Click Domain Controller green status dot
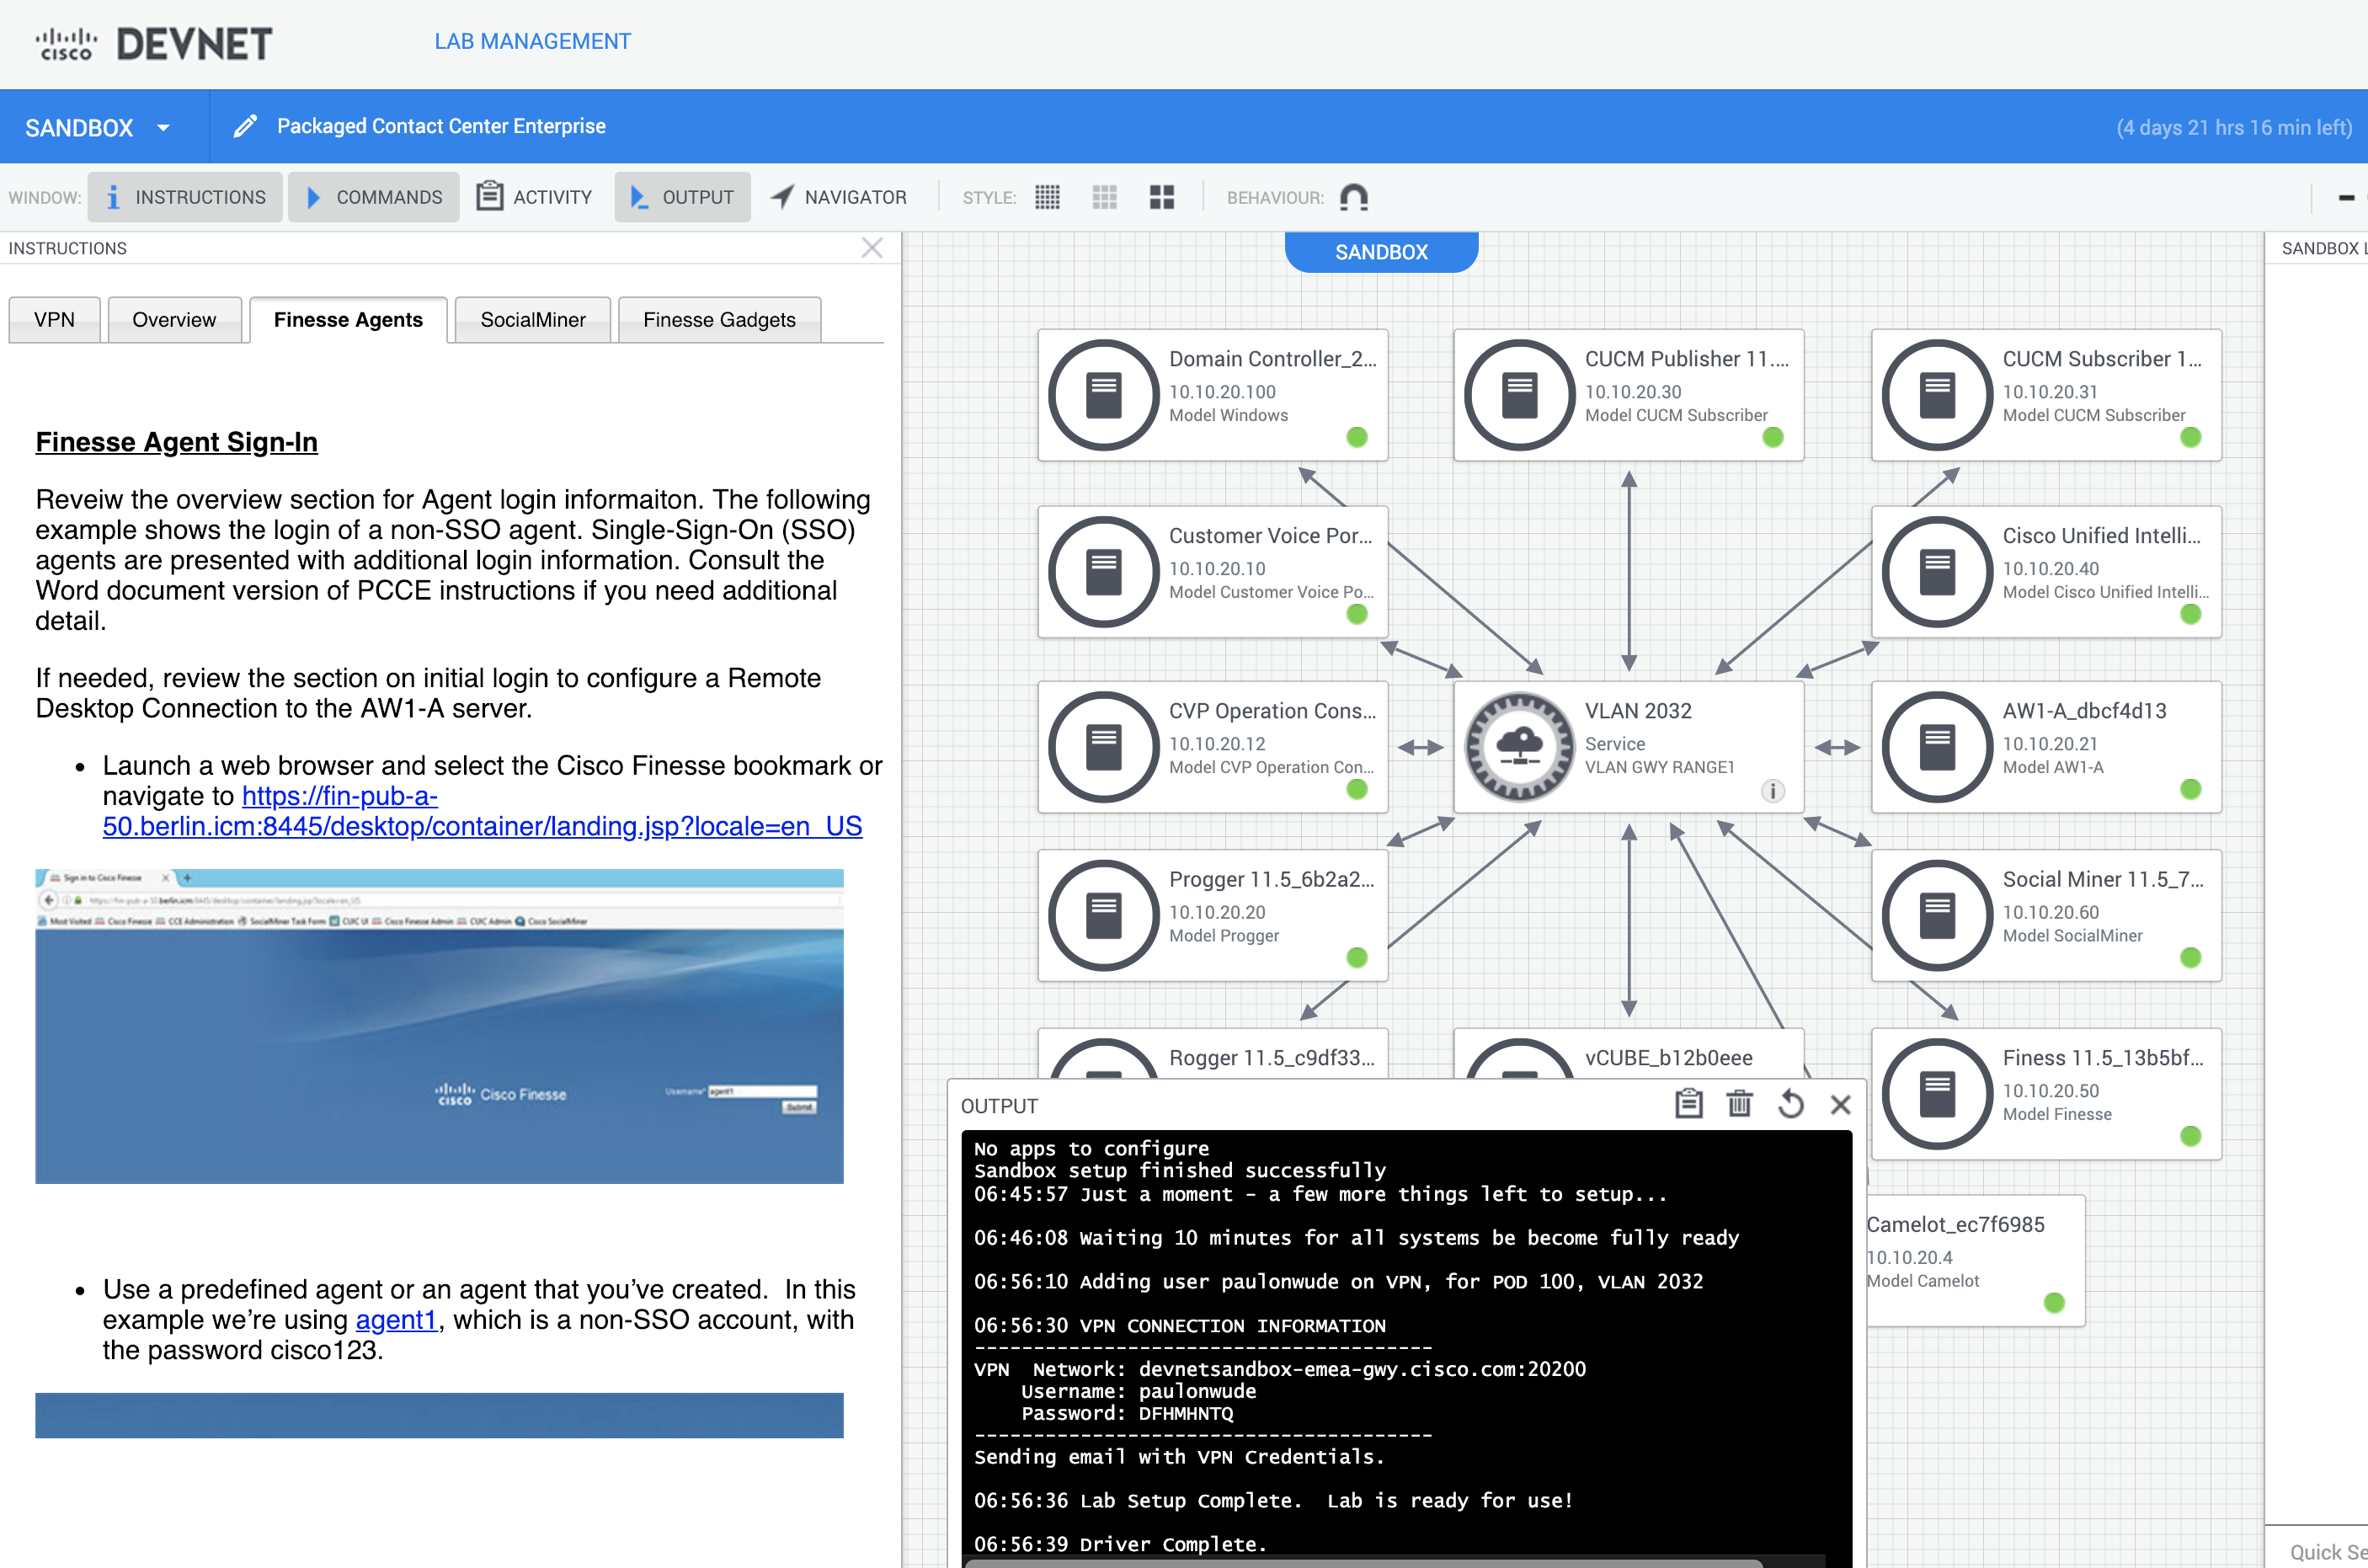This screenshot has width=2368, height=1568. (x=1356, y=437)
